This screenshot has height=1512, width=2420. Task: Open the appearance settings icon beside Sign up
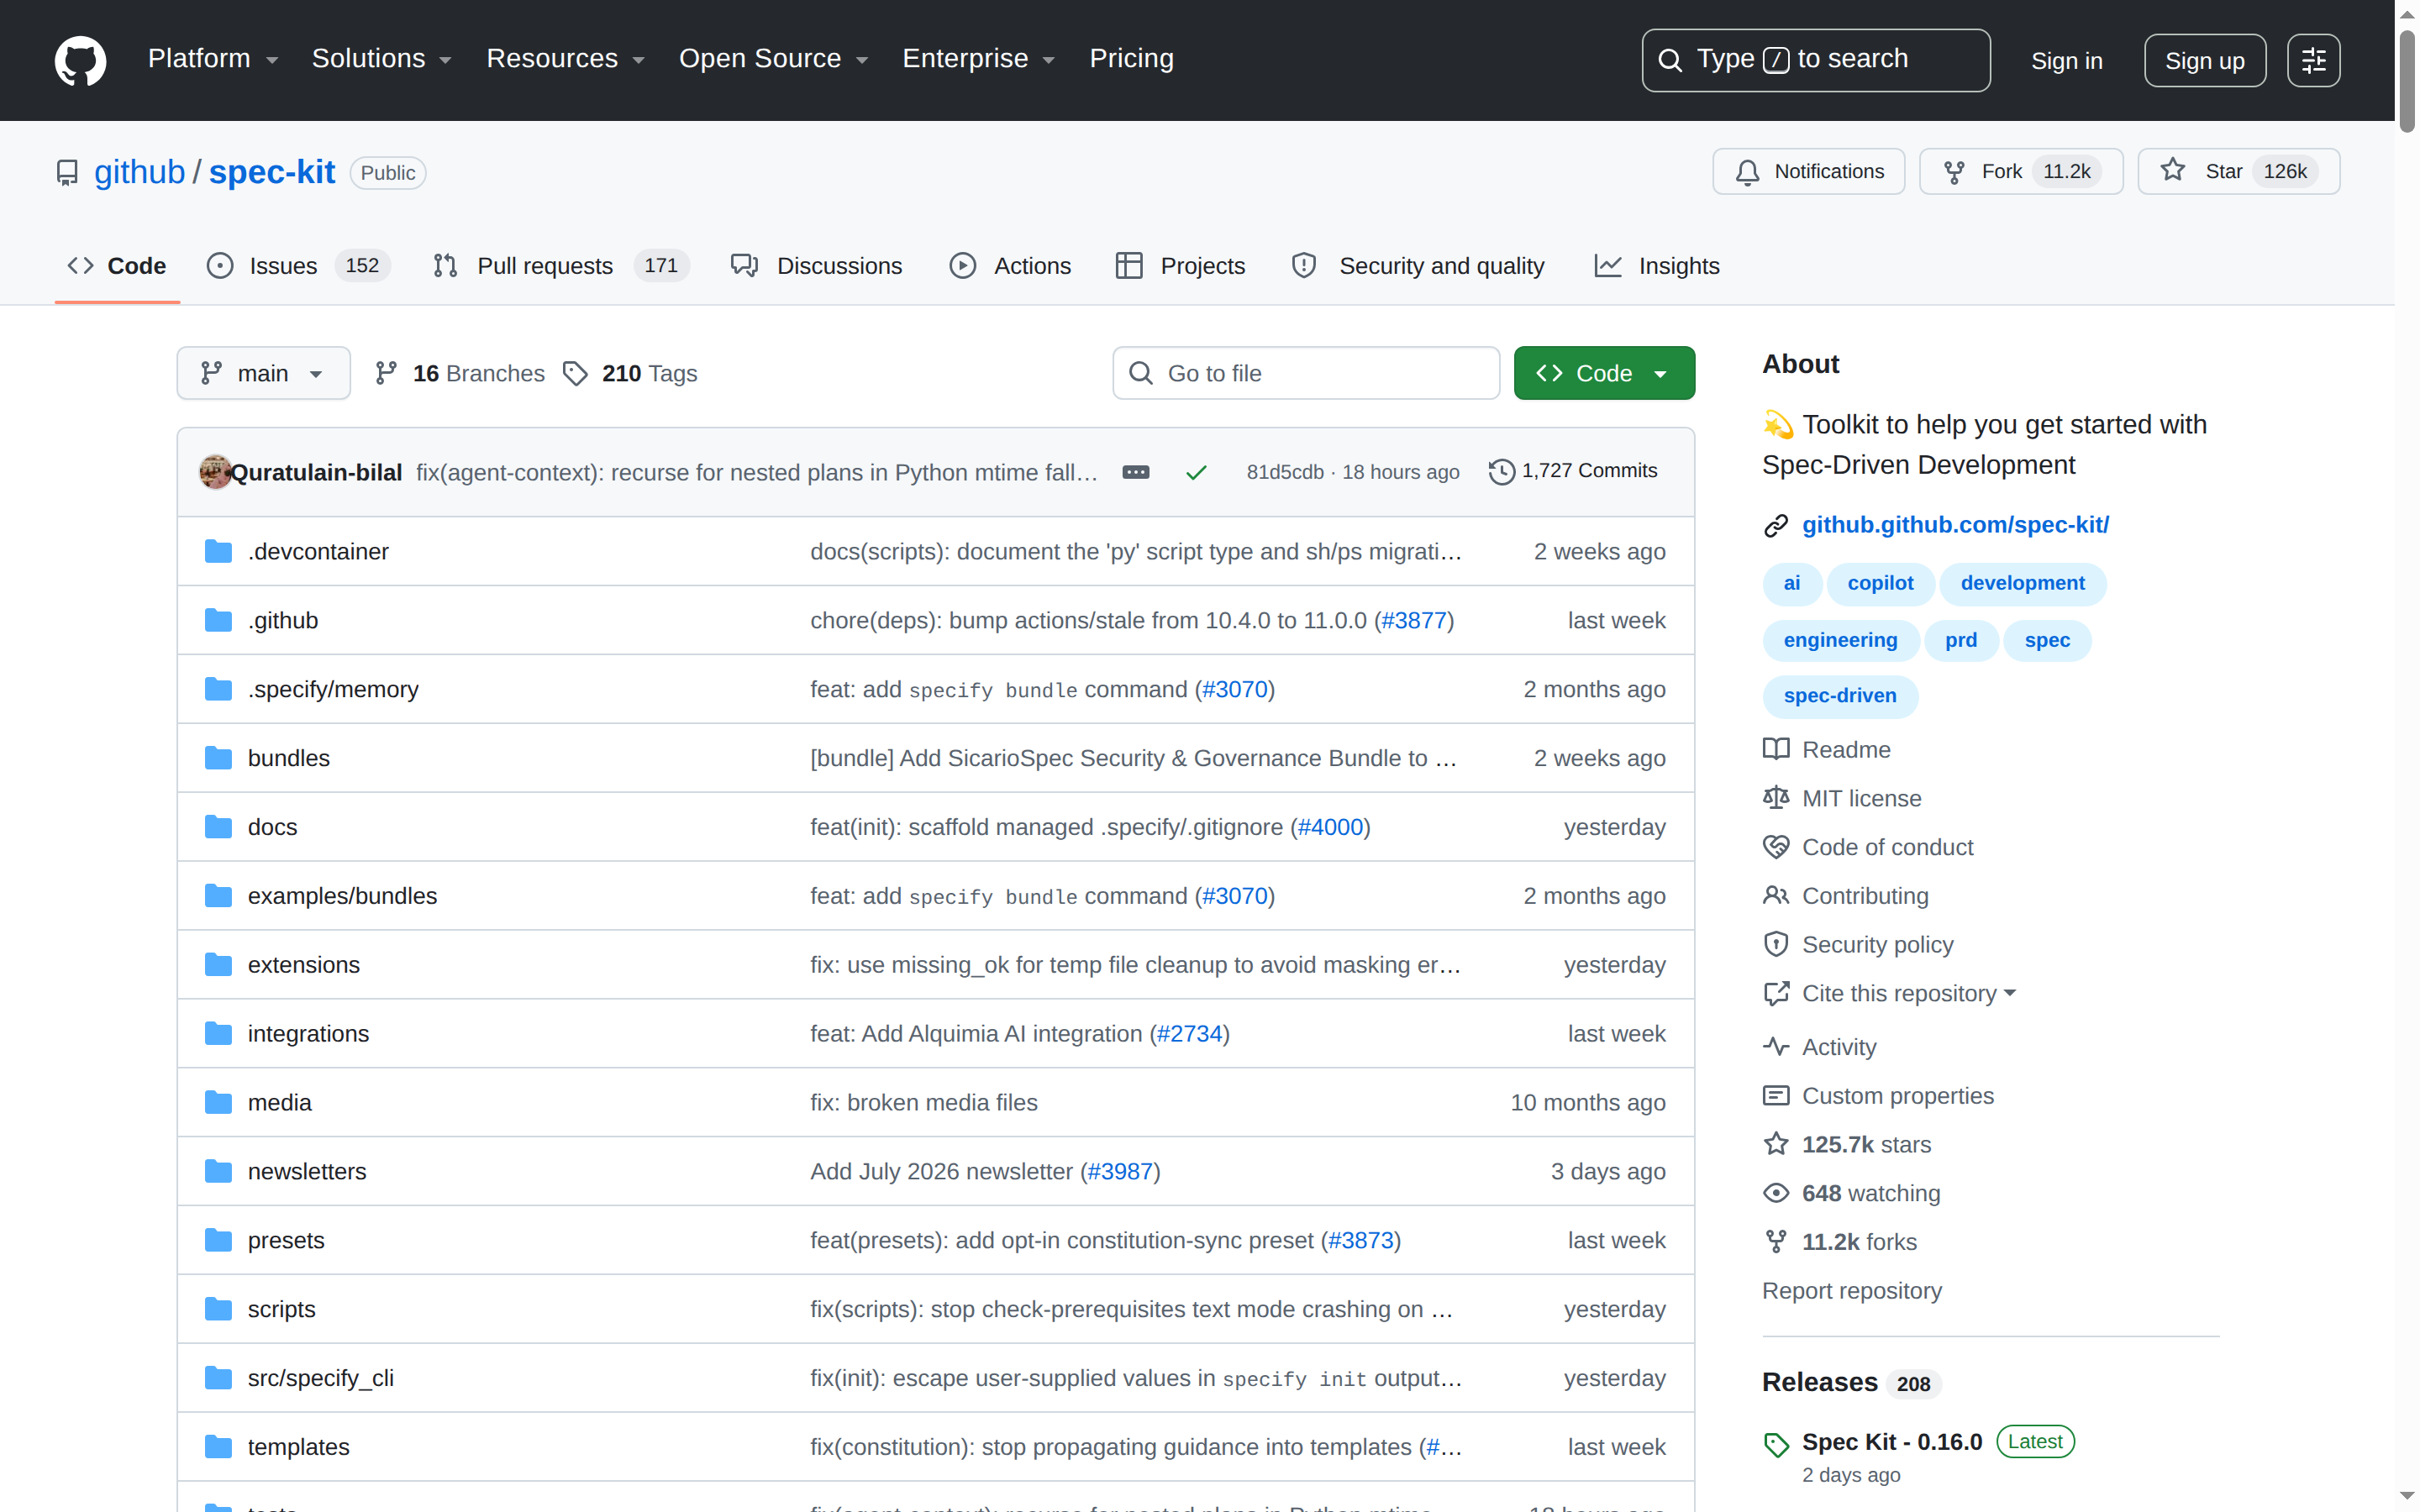[2313, 60]
